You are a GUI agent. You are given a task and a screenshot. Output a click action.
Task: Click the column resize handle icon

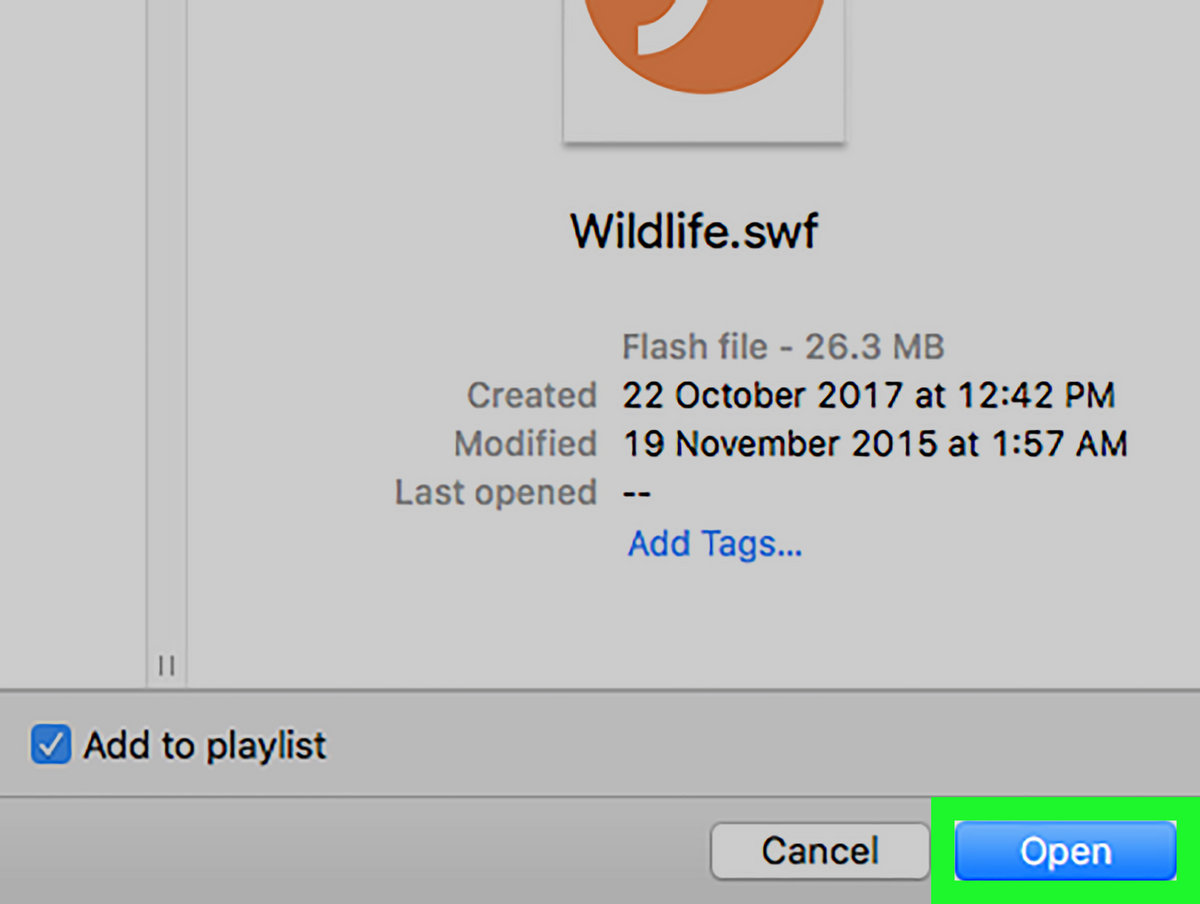coord(167,665)
